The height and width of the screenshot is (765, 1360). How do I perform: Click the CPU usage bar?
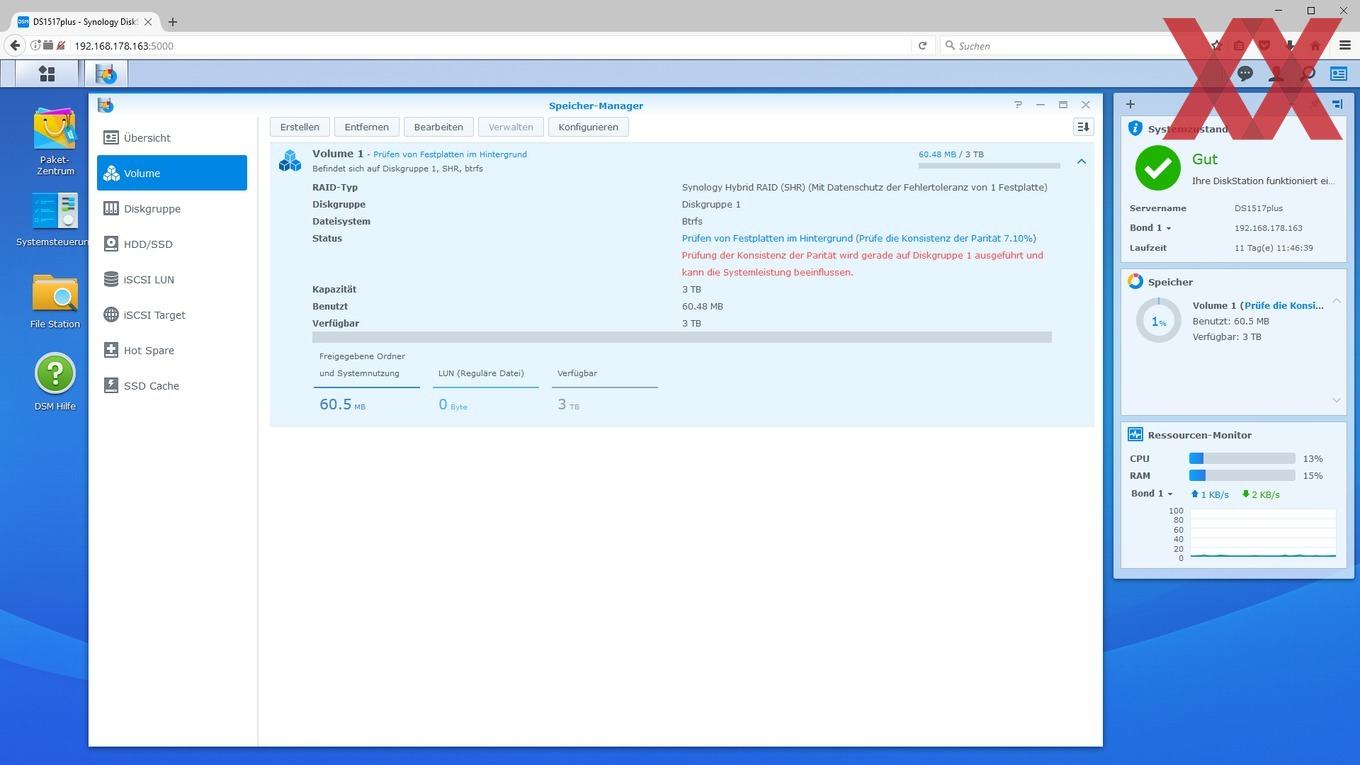point(1242,459)
